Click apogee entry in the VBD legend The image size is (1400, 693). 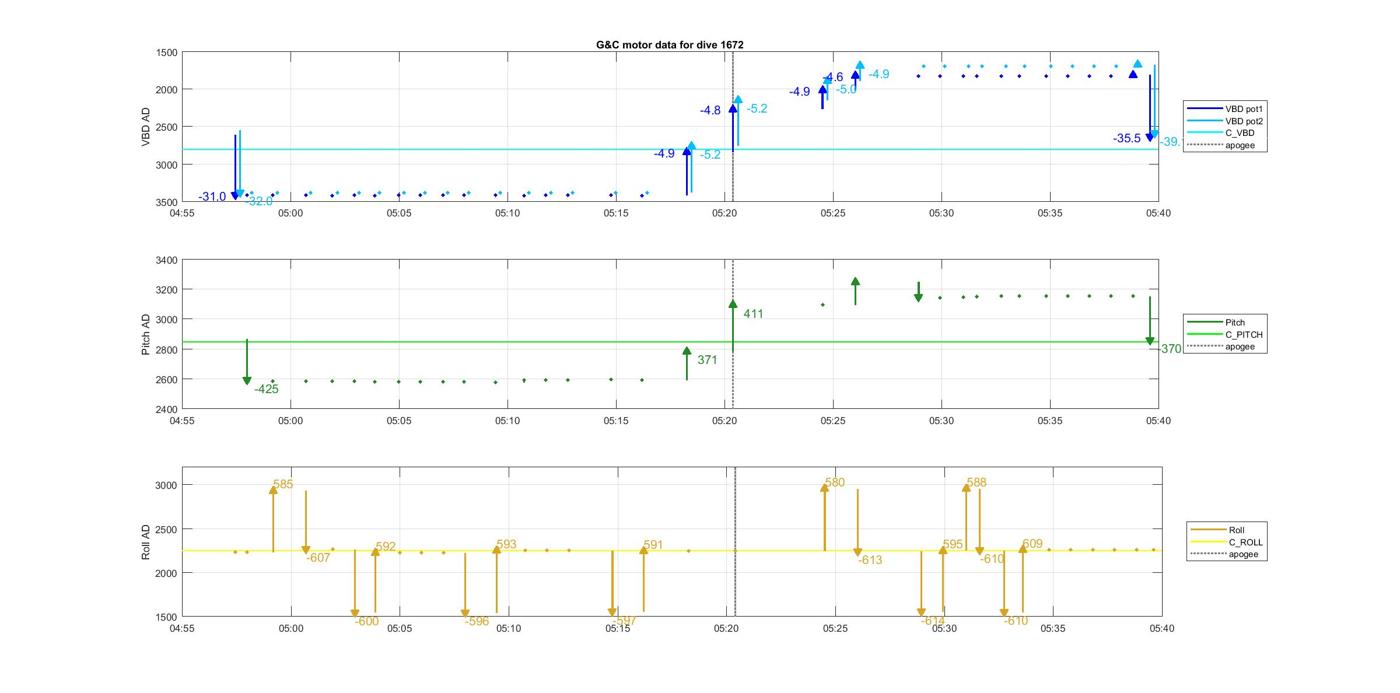[1223, 146]
